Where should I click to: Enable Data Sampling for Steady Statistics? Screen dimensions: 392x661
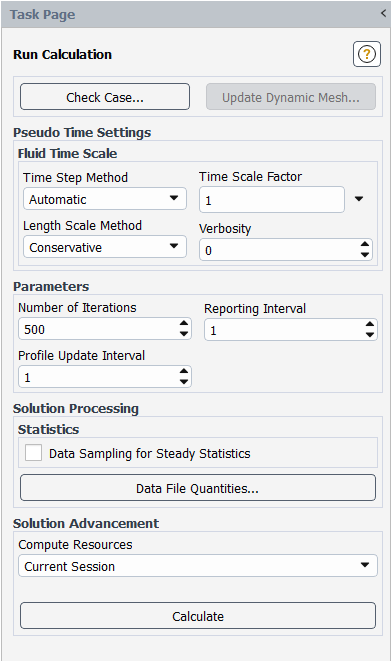click(33, 453)
